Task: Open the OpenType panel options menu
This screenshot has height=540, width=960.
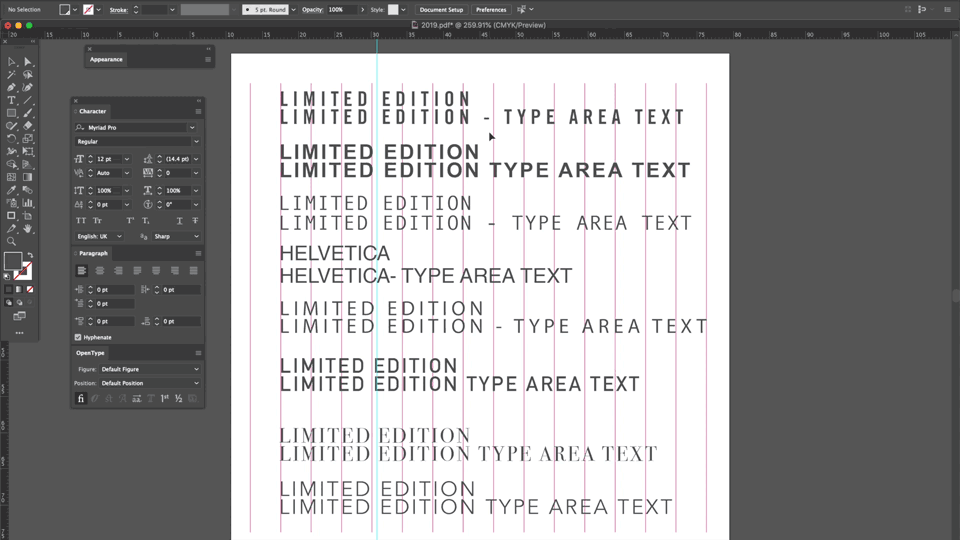Action: [198, 353]
